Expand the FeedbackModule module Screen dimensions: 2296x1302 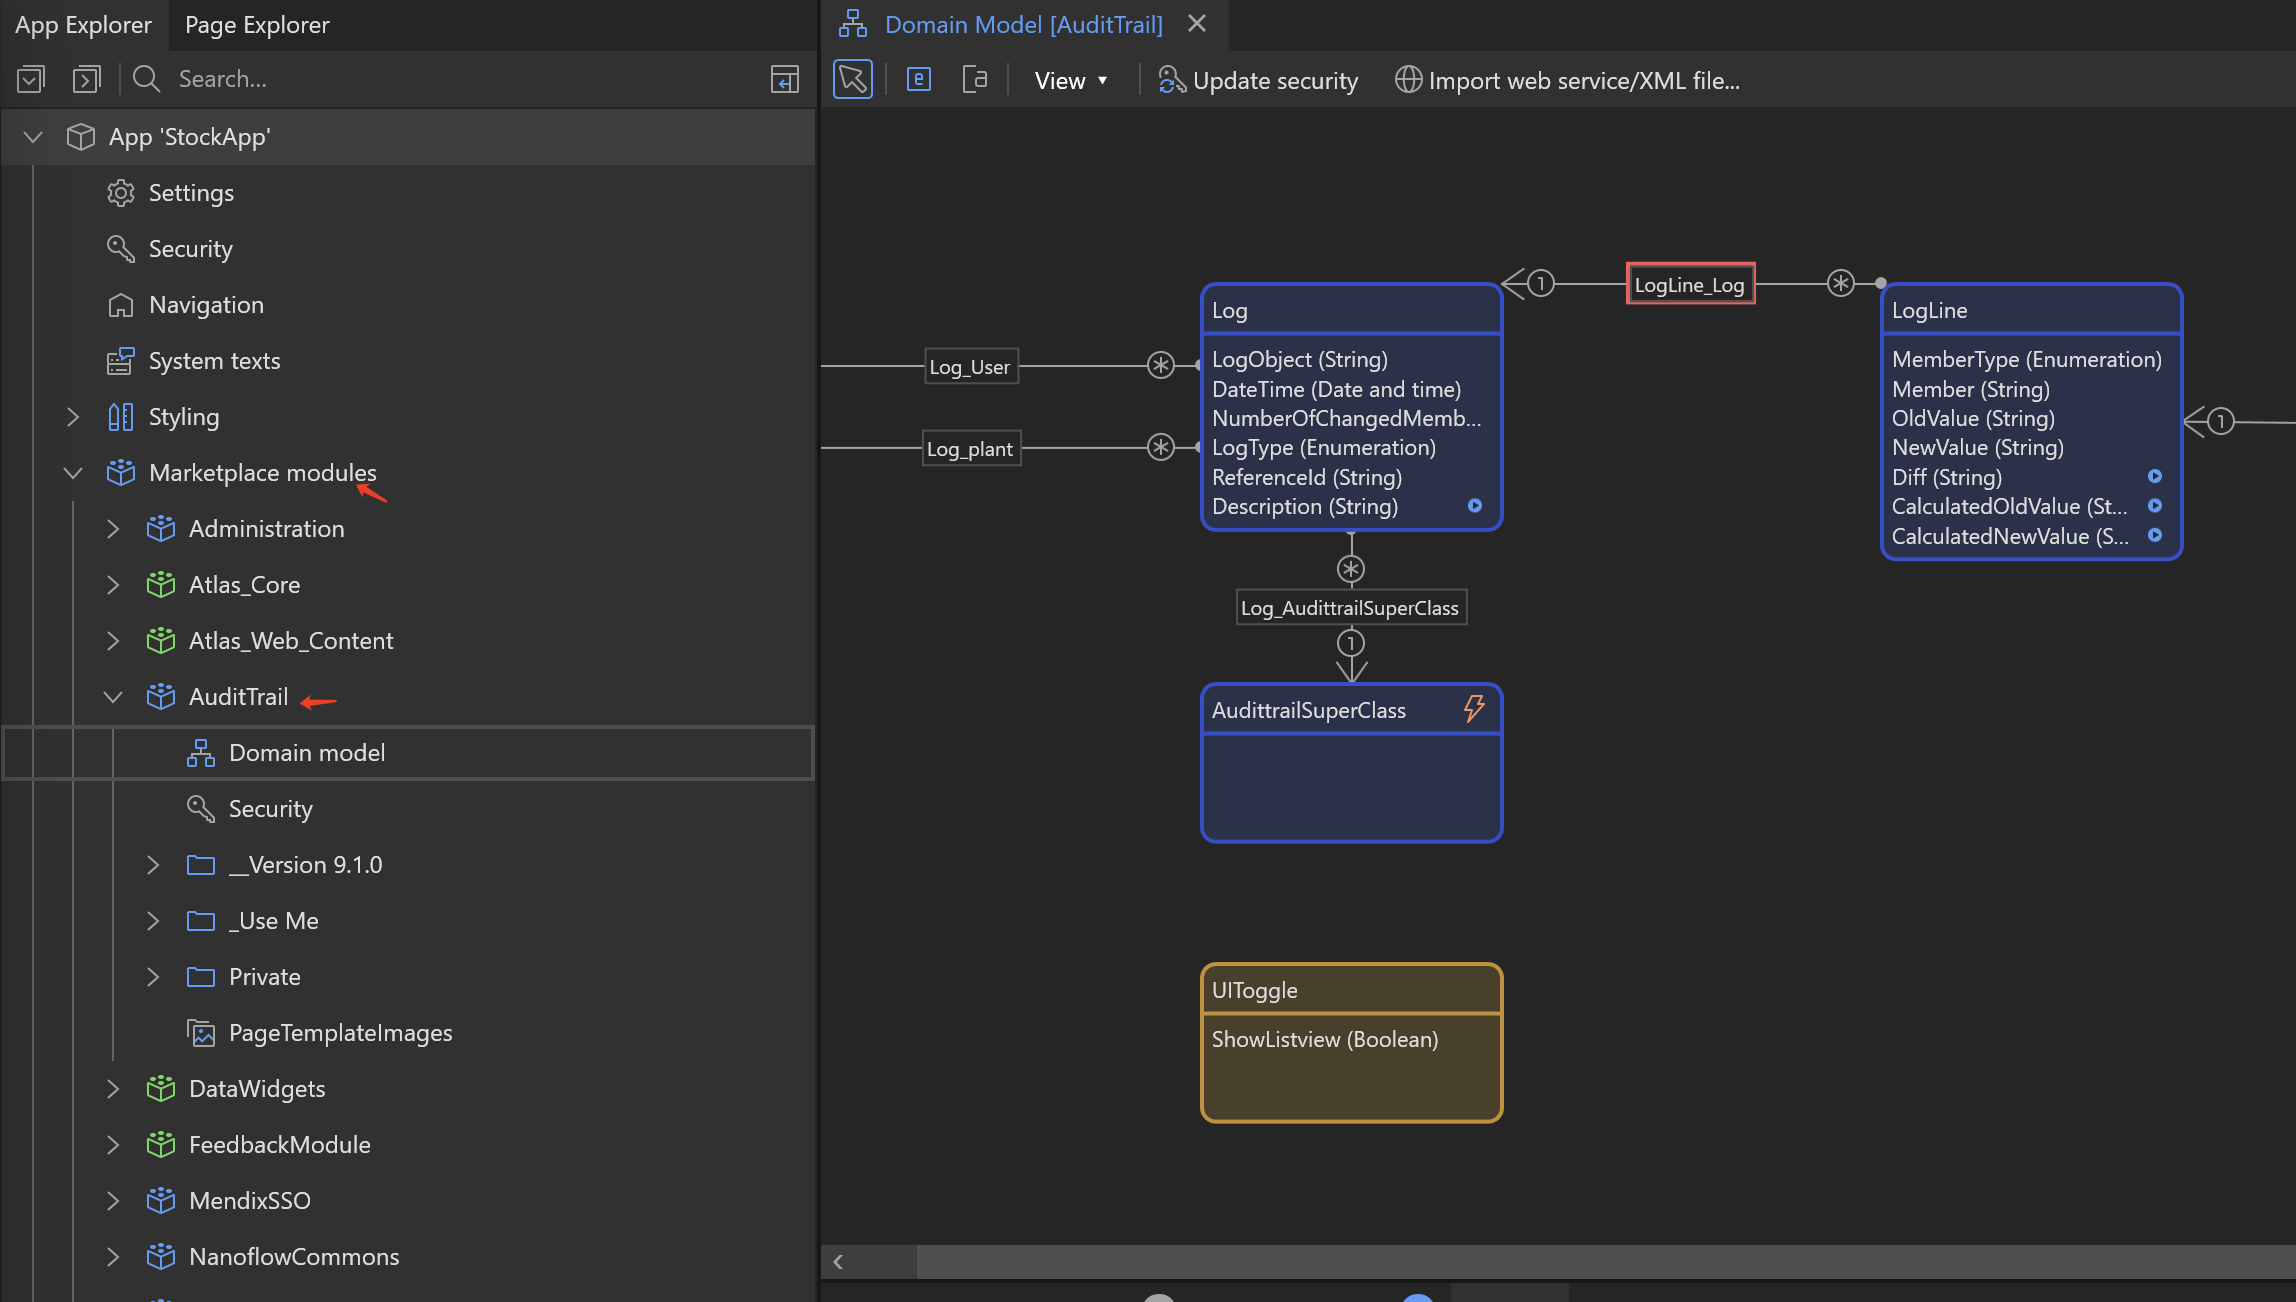pyautogui.click(x=113, y=1145)
